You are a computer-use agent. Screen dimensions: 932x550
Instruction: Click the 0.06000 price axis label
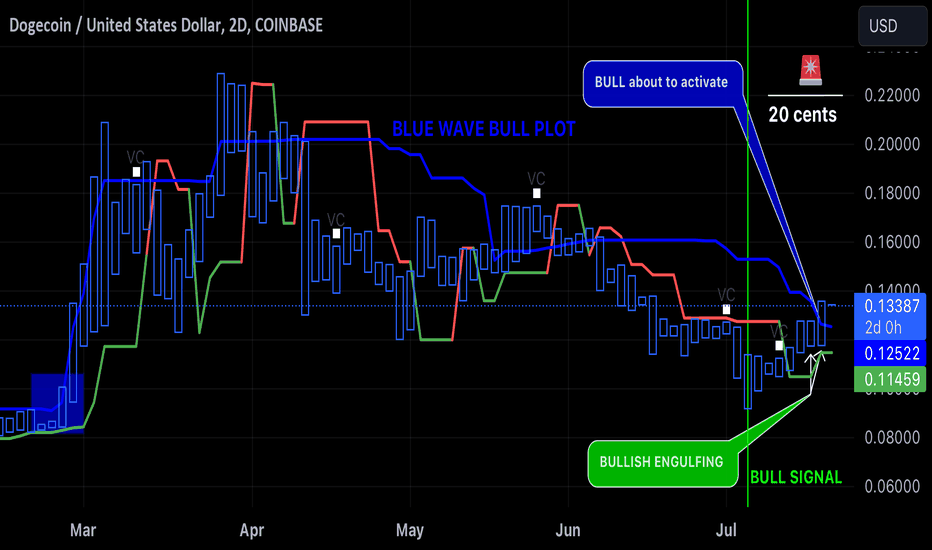pos(892,486)
